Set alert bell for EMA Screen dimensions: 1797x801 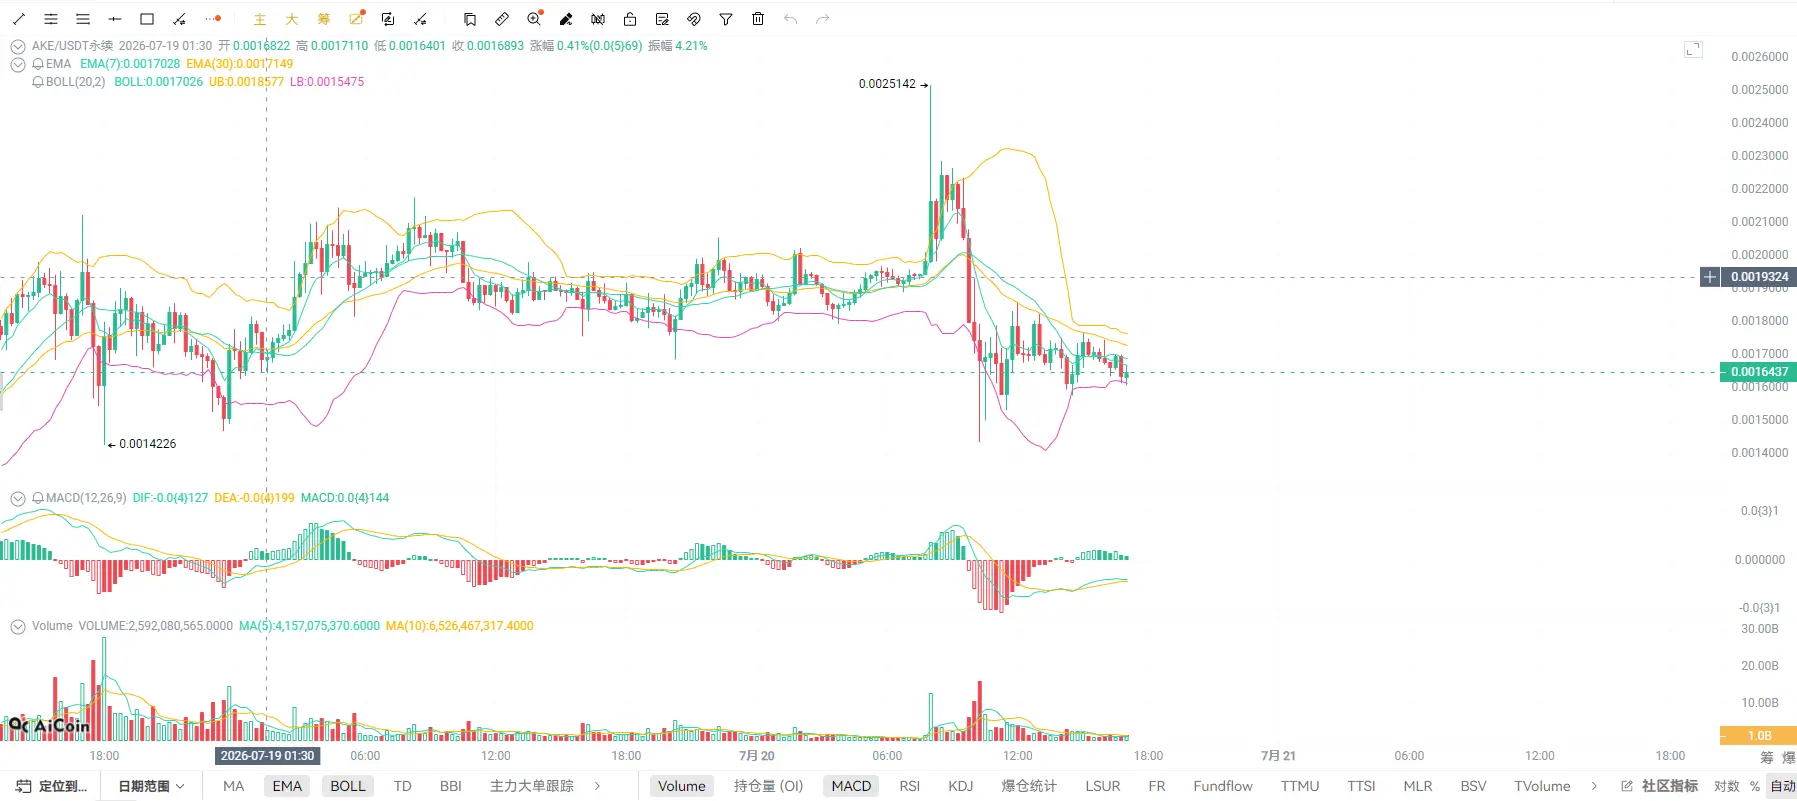(x=38, y=64)
